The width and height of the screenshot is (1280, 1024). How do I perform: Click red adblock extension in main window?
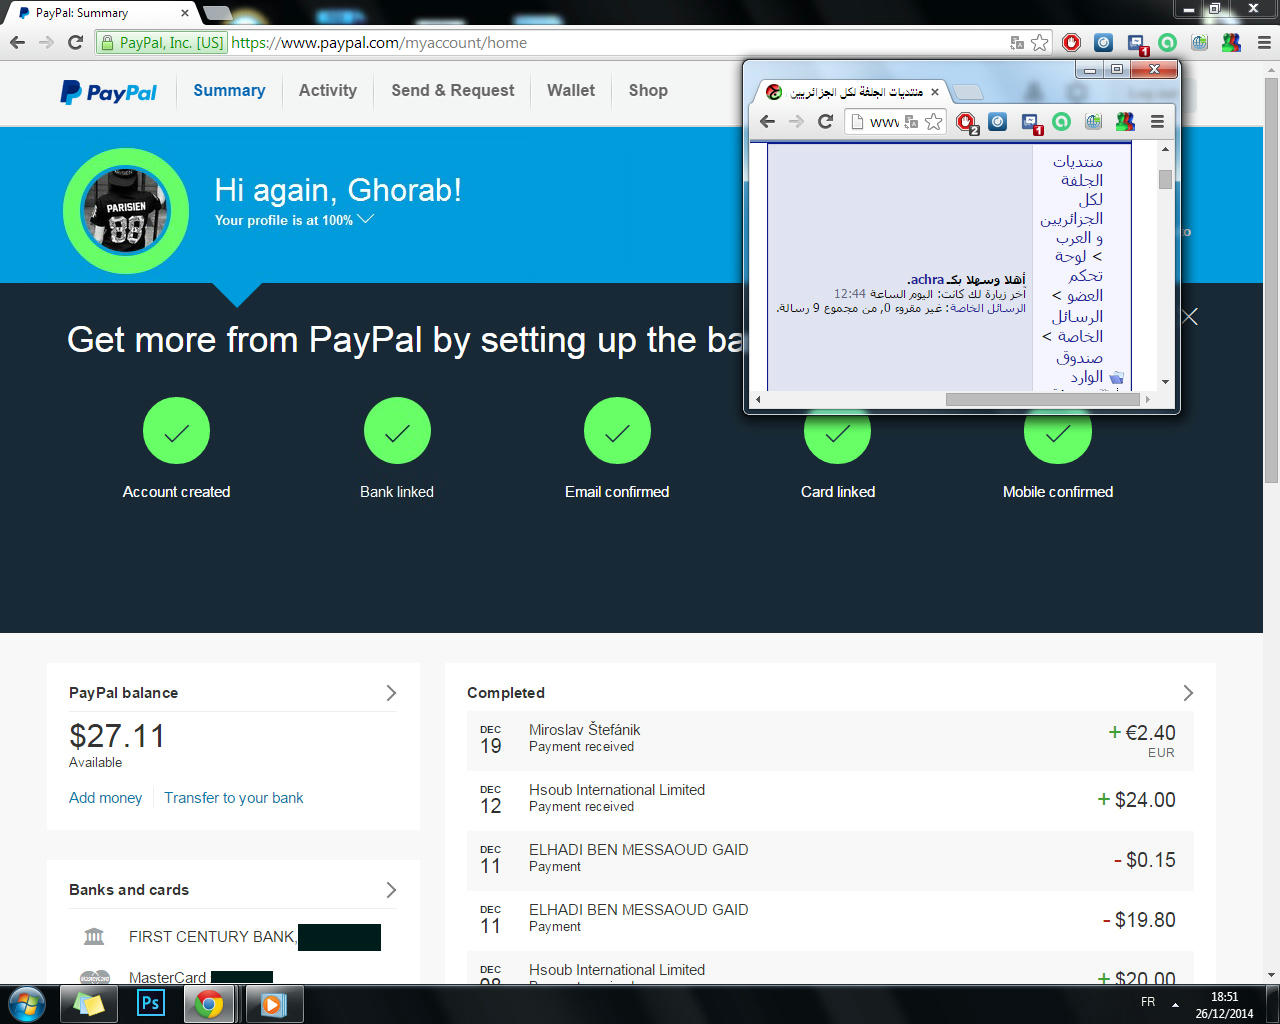tap(1072, 42)
